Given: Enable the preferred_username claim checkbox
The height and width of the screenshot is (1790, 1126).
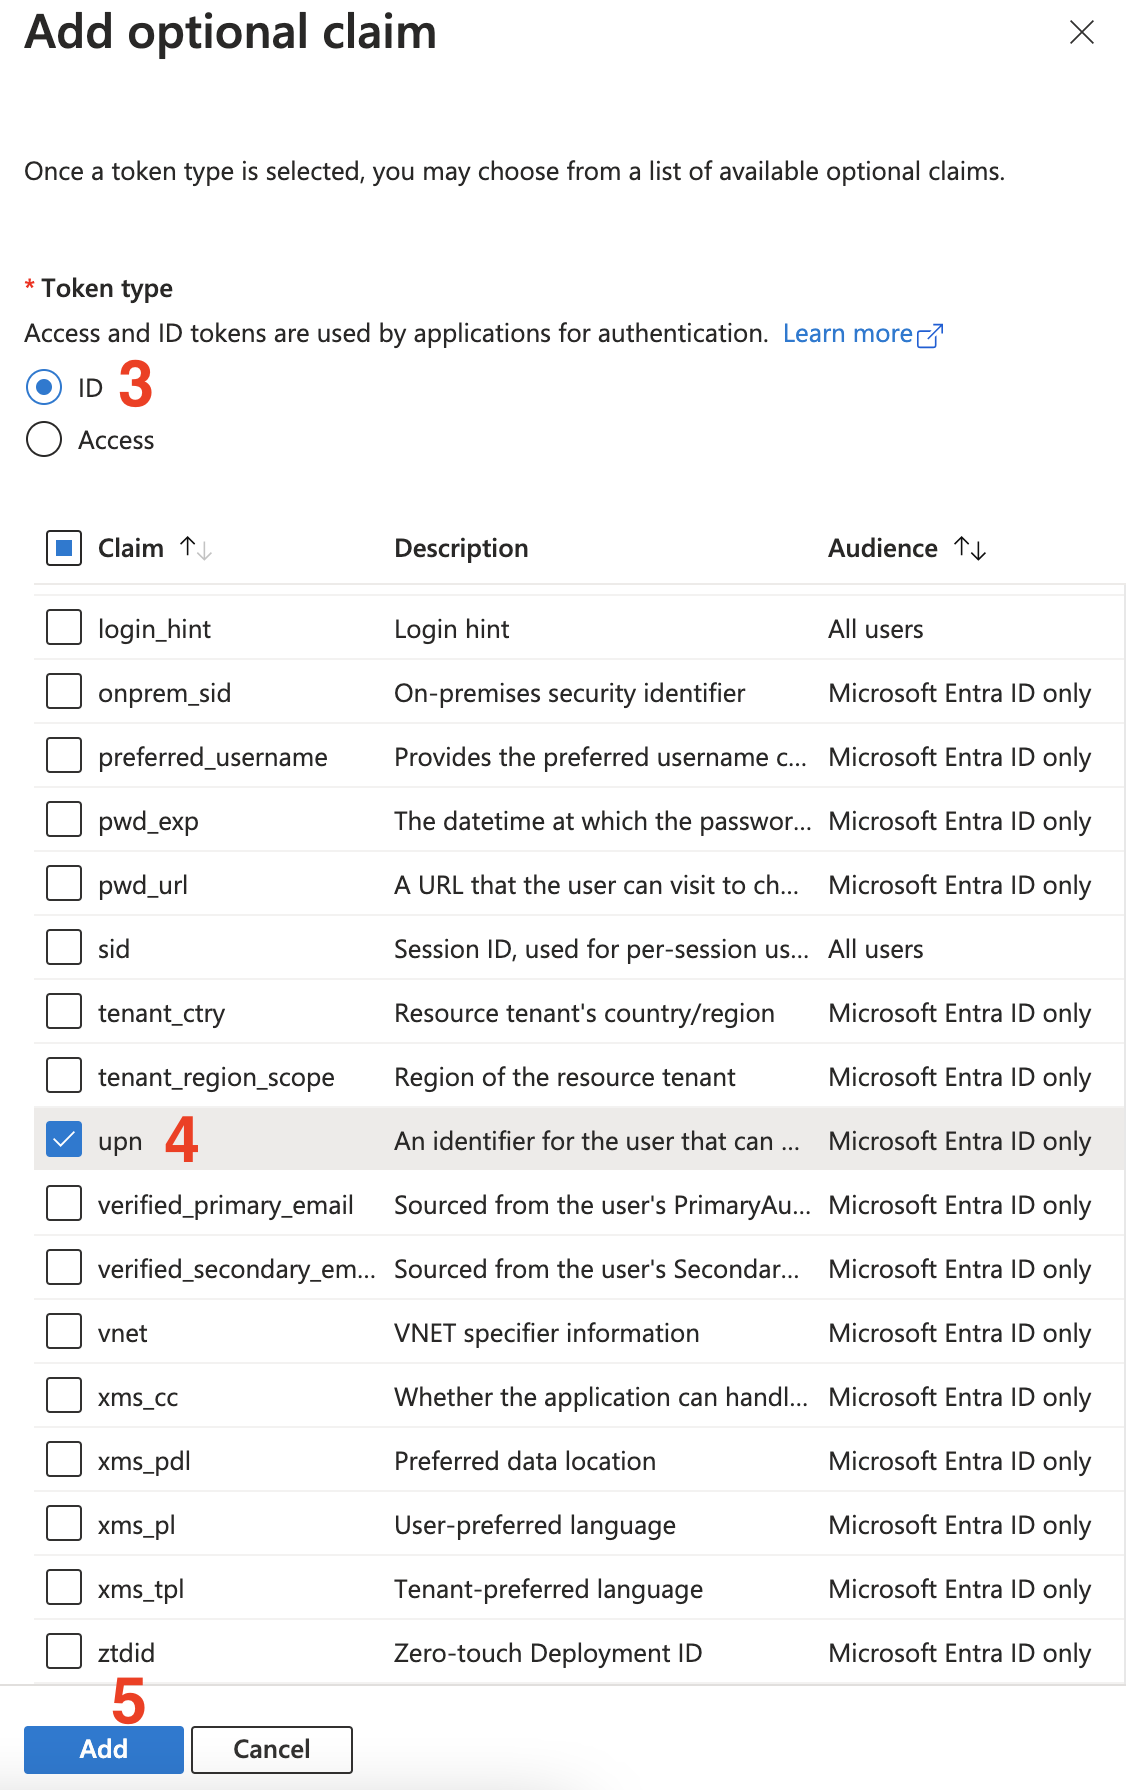Looking at the screenshot, I should point(64,756).
